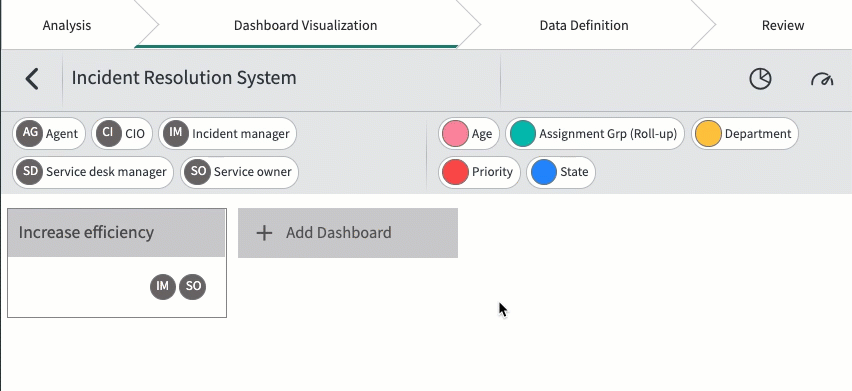
Task: Select the Incident manager persona label
Action: pyautogui.click(x=241, y=134)
